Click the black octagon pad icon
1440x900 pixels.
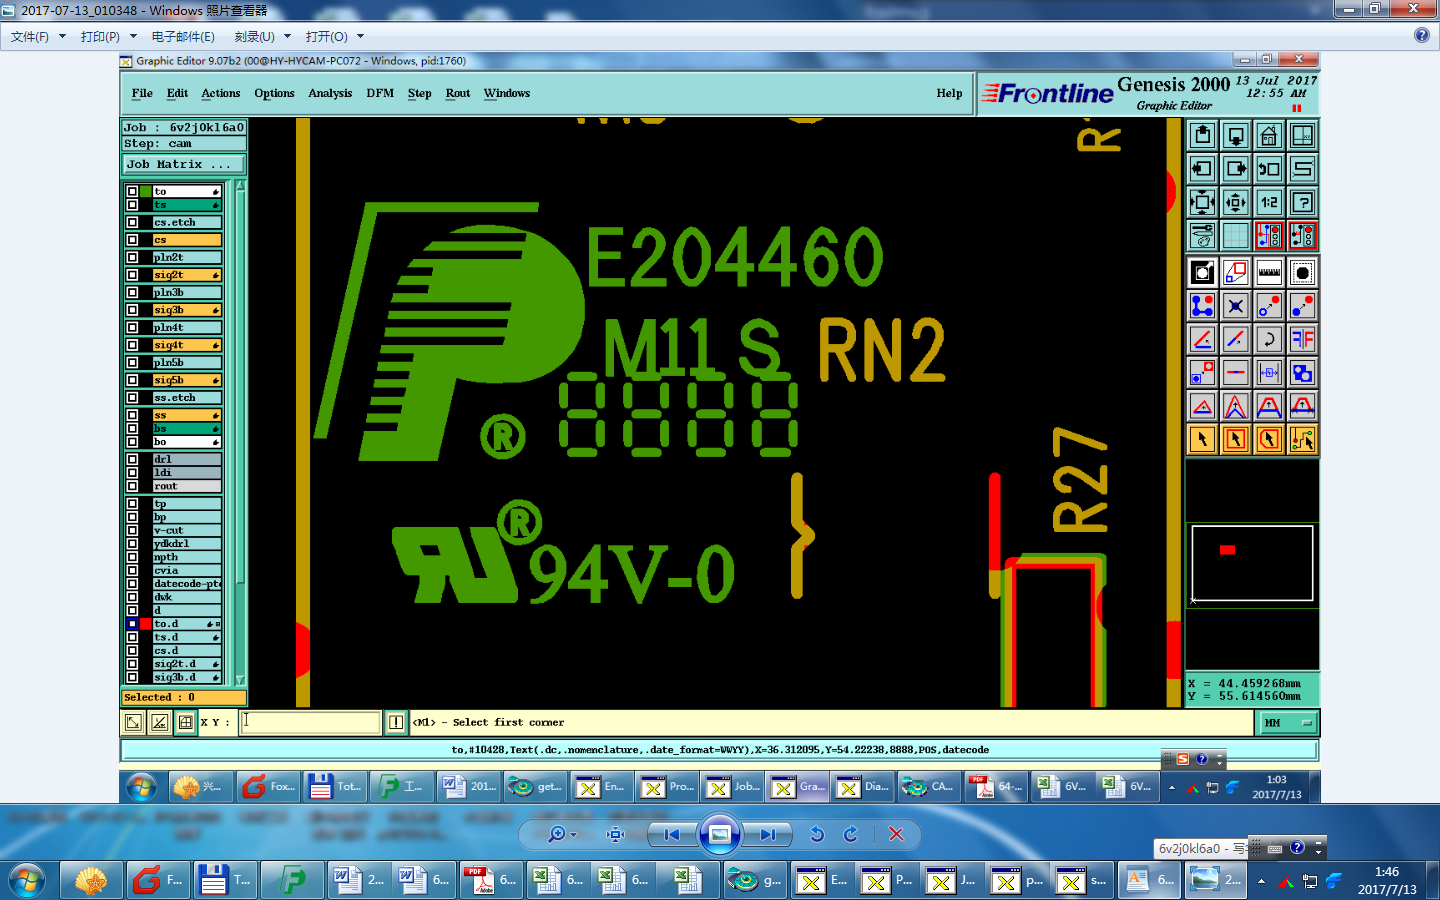1302,272
